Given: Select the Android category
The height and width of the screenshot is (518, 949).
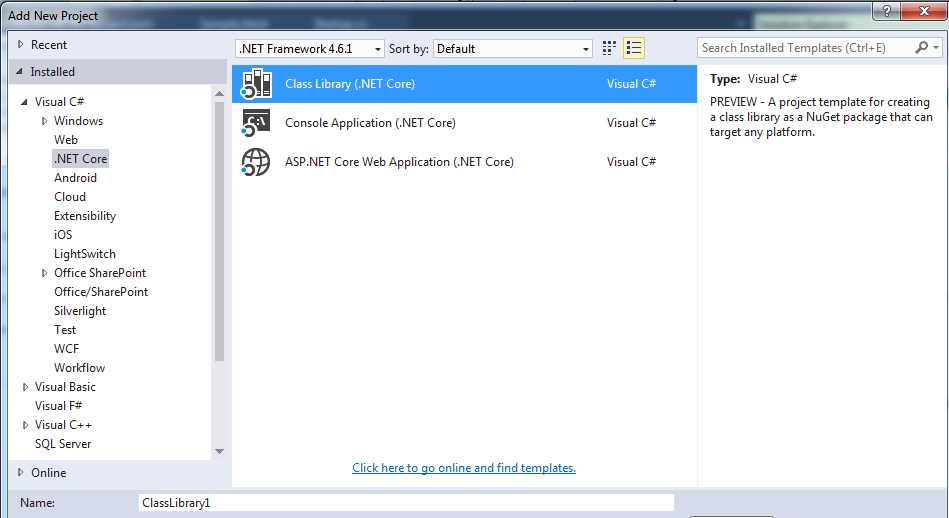Looking at the screenshot, I should click(75, 178).
